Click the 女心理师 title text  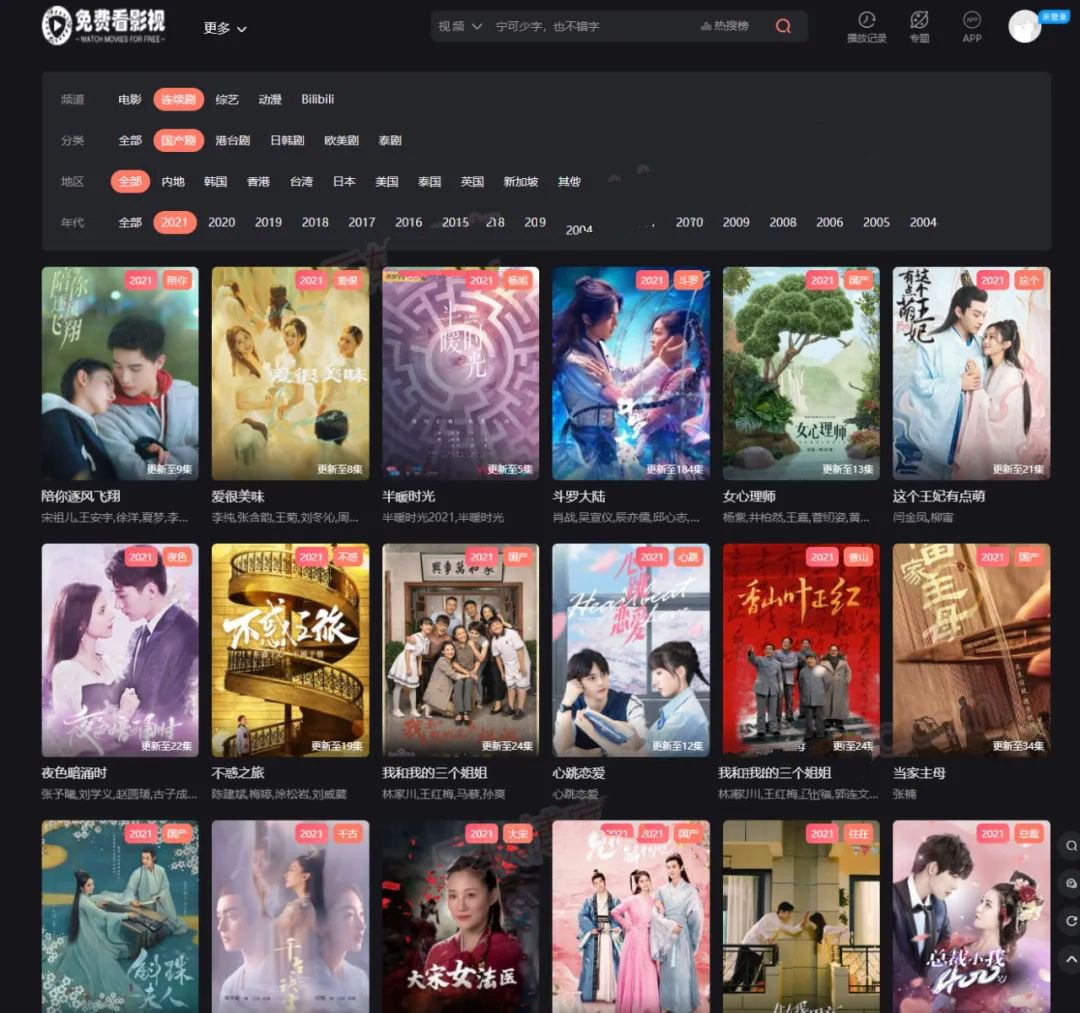pyautogui.click(x=749, y=497)
